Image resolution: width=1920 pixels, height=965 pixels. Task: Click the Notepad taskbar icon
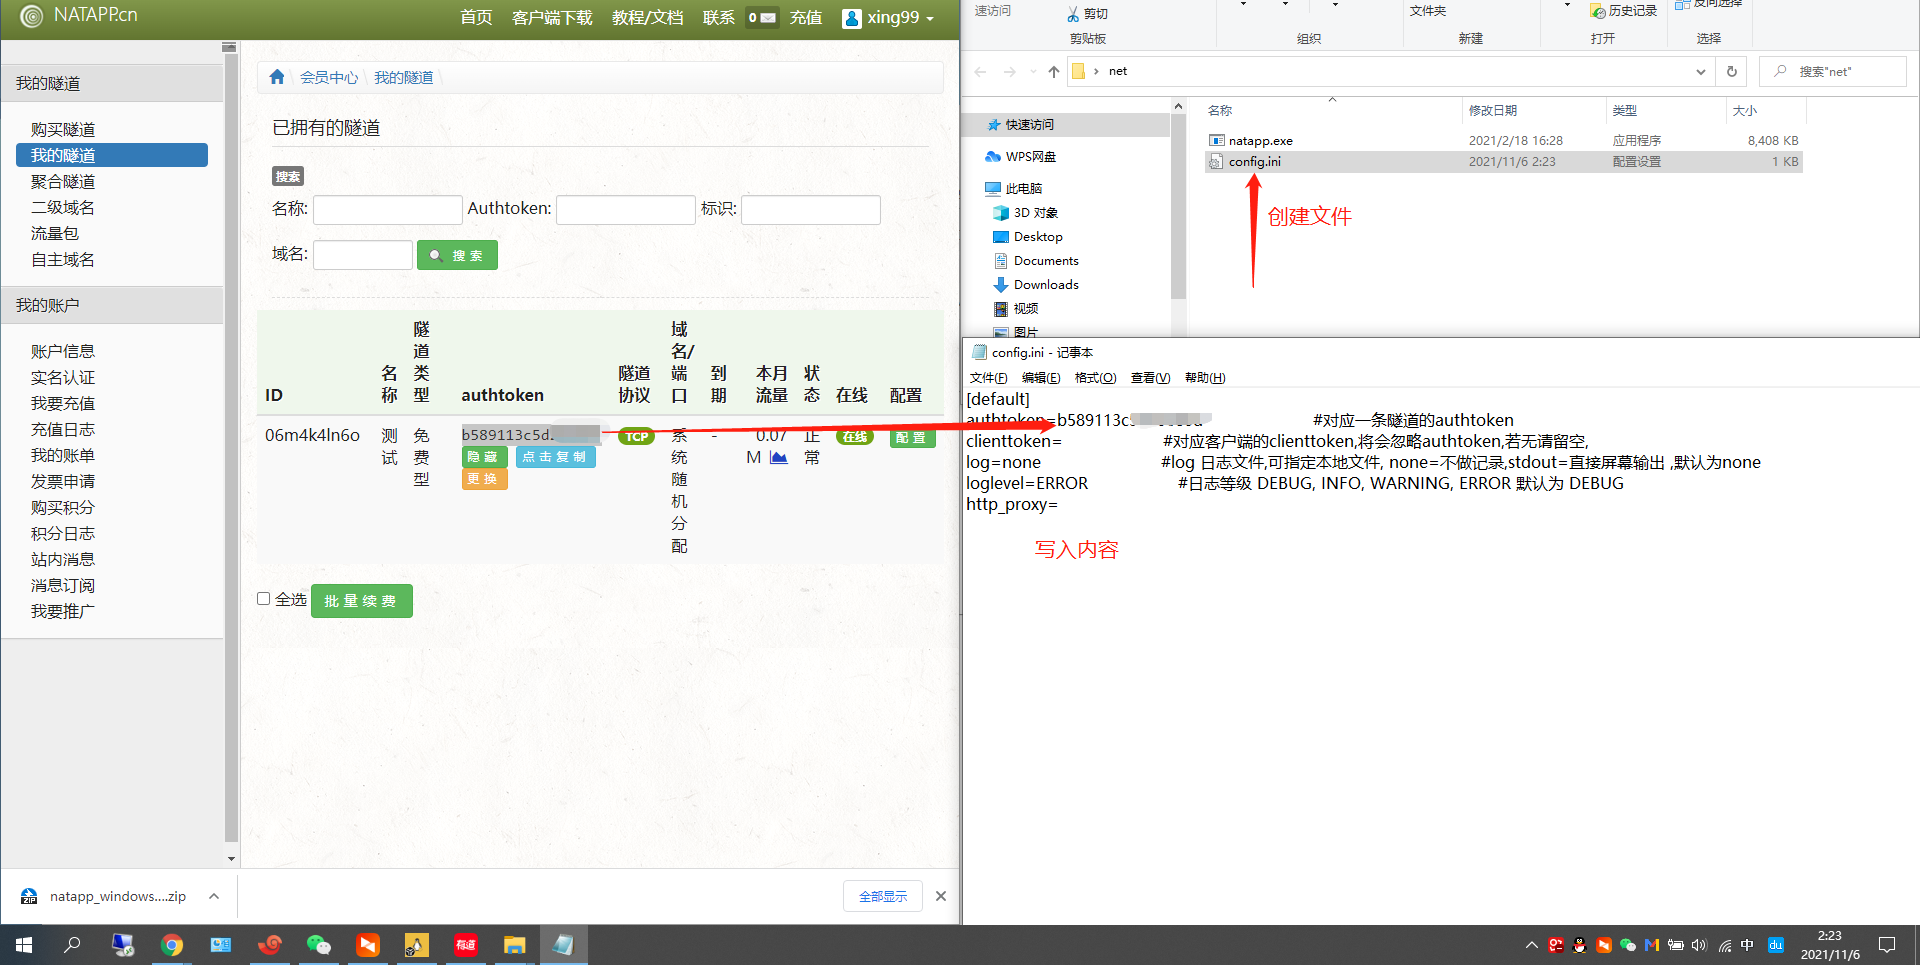point(563,945)
